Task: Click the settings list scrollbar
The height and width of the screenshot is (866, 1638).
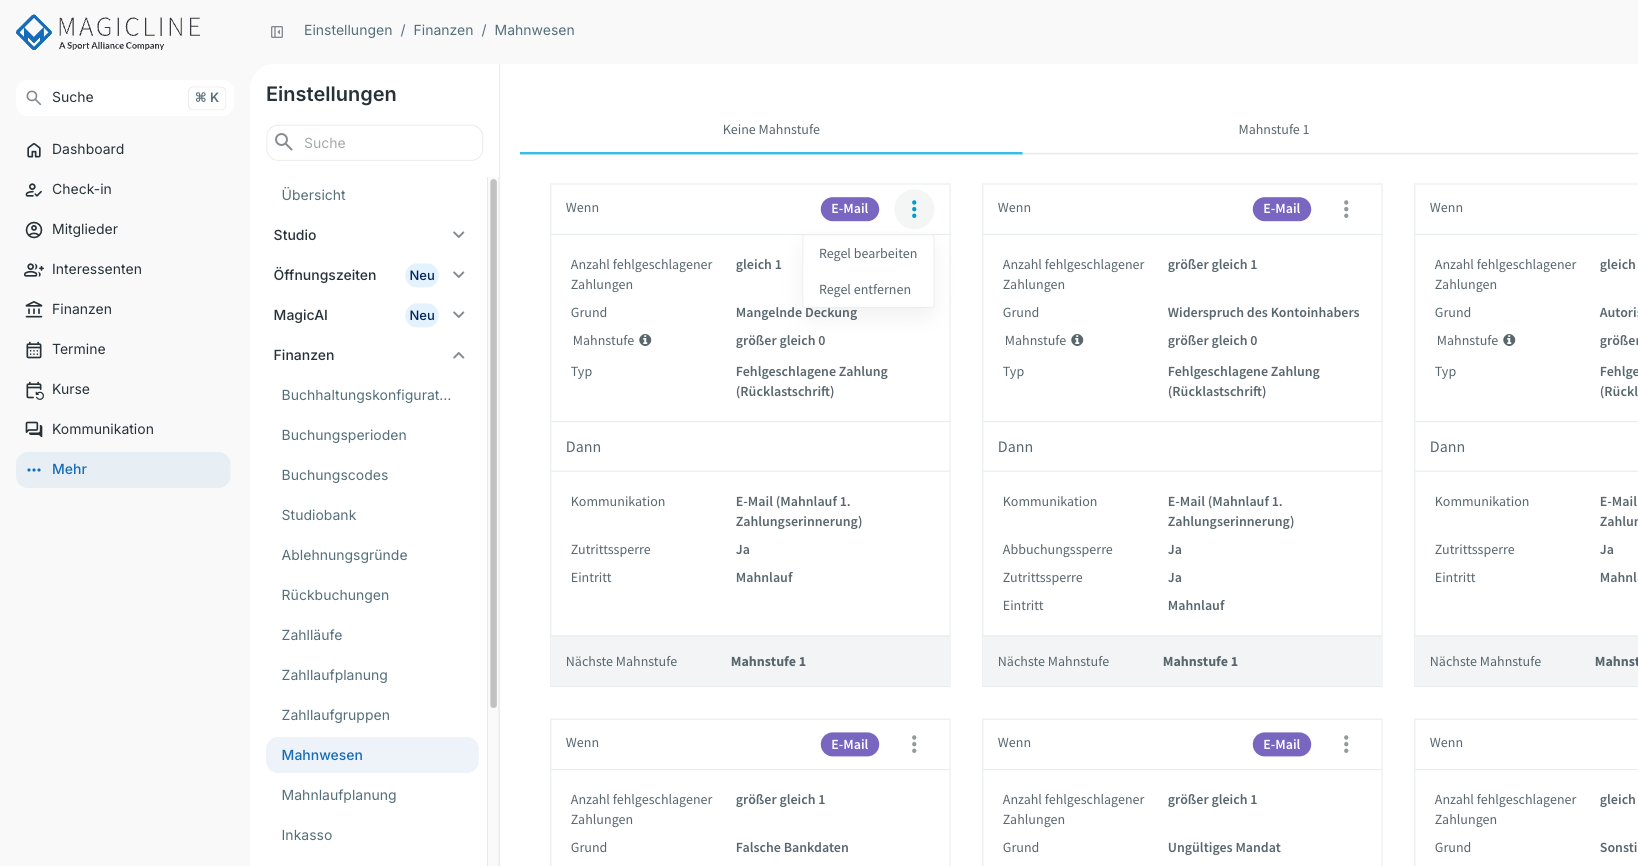Action: click(493, 443)
